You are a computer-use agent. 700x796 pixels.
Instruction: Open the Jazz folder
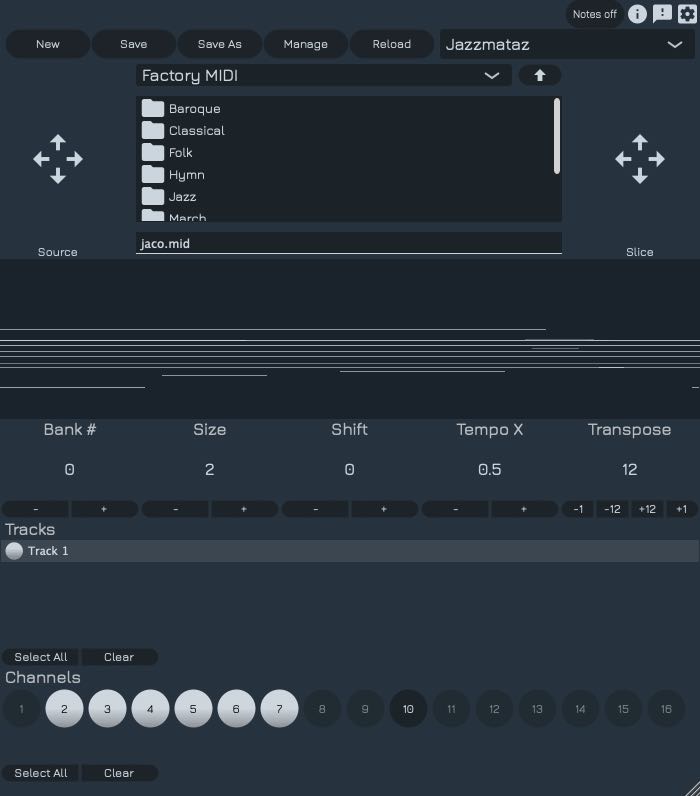point(182,197)
